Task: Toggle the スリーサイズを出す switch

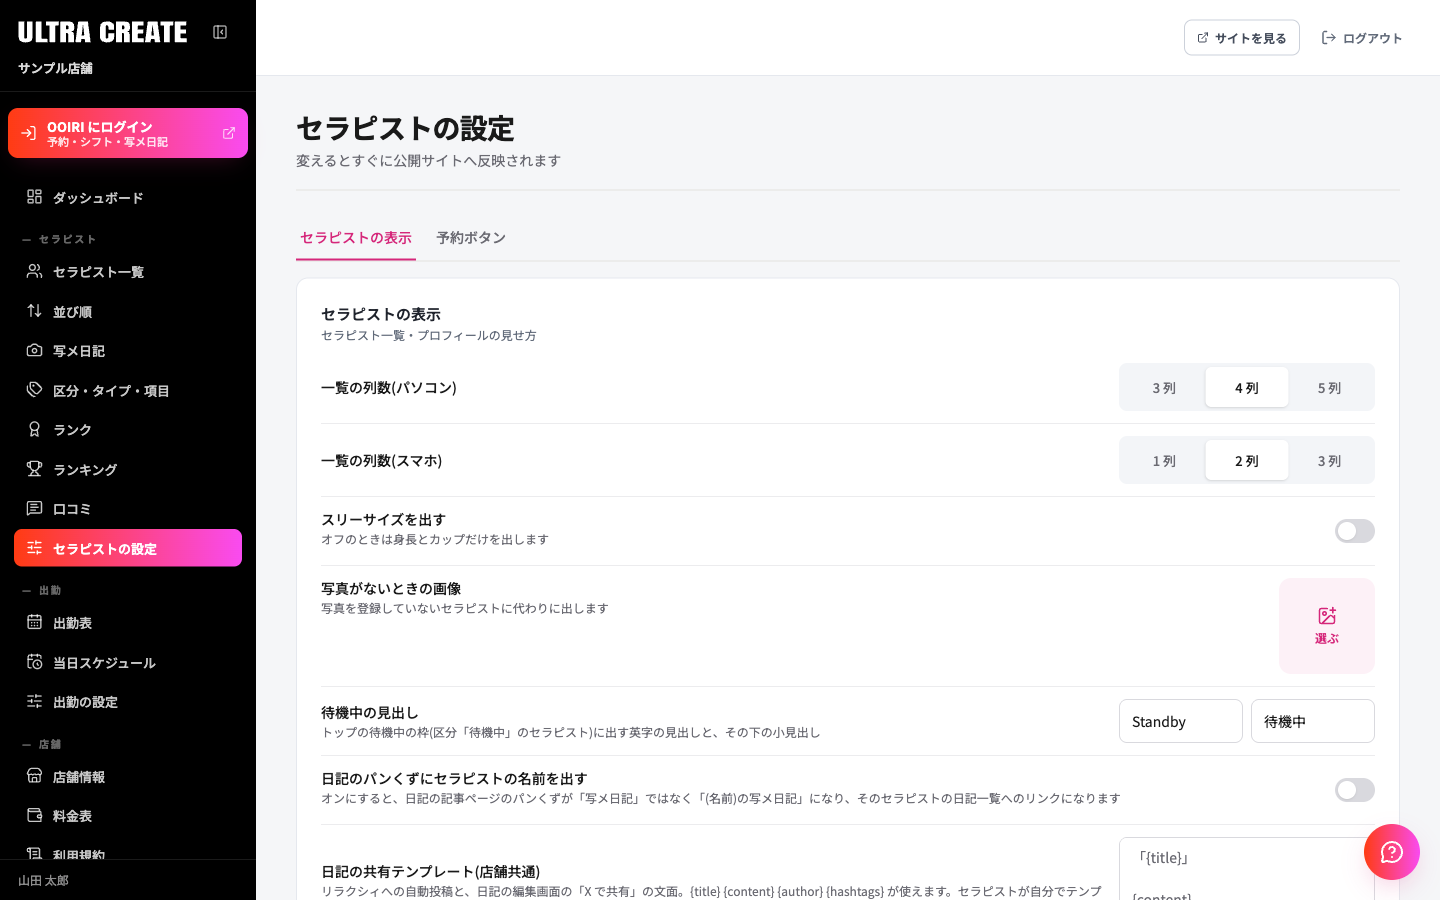Action: (1355, 531)
